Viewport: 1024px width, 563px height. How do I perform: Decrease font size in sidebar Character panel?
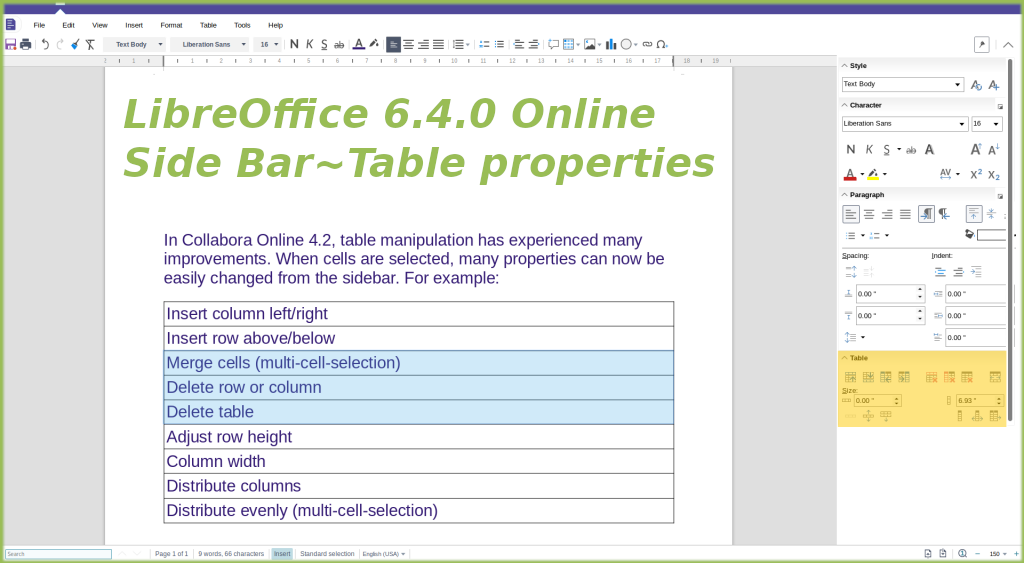[x=993, y=150]
